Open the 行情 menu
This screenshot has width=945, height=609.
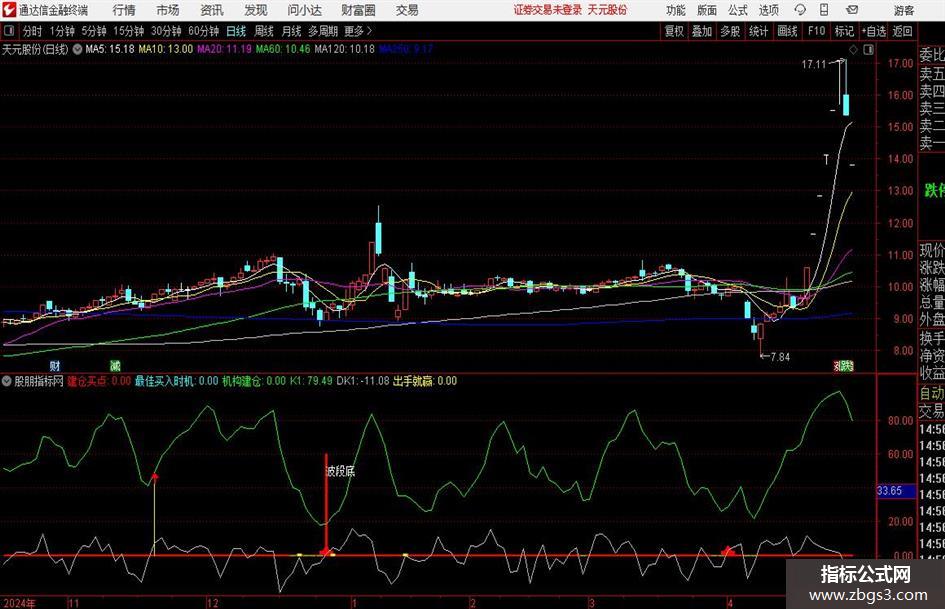124,10
